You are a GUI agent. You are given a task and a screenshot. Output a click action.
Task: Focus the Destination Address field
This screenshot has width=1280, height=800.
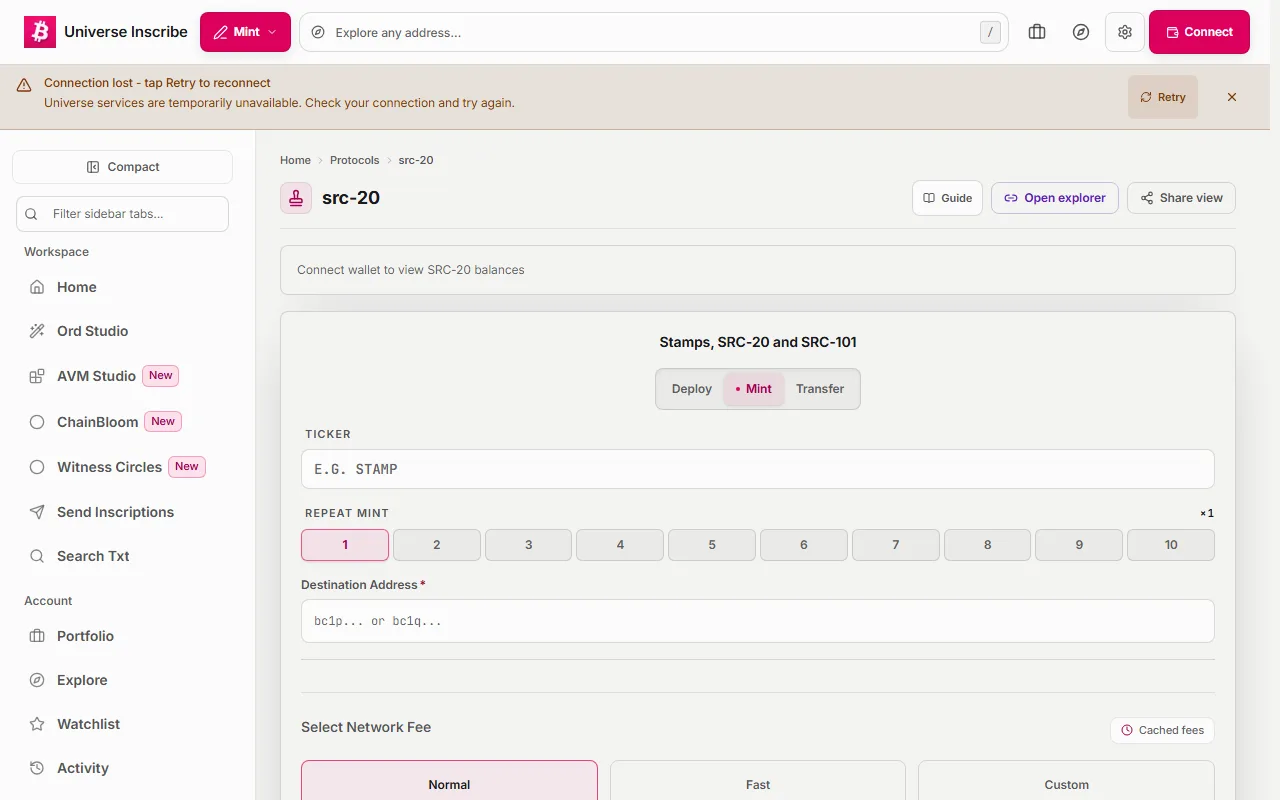click(x=758, y=621)
